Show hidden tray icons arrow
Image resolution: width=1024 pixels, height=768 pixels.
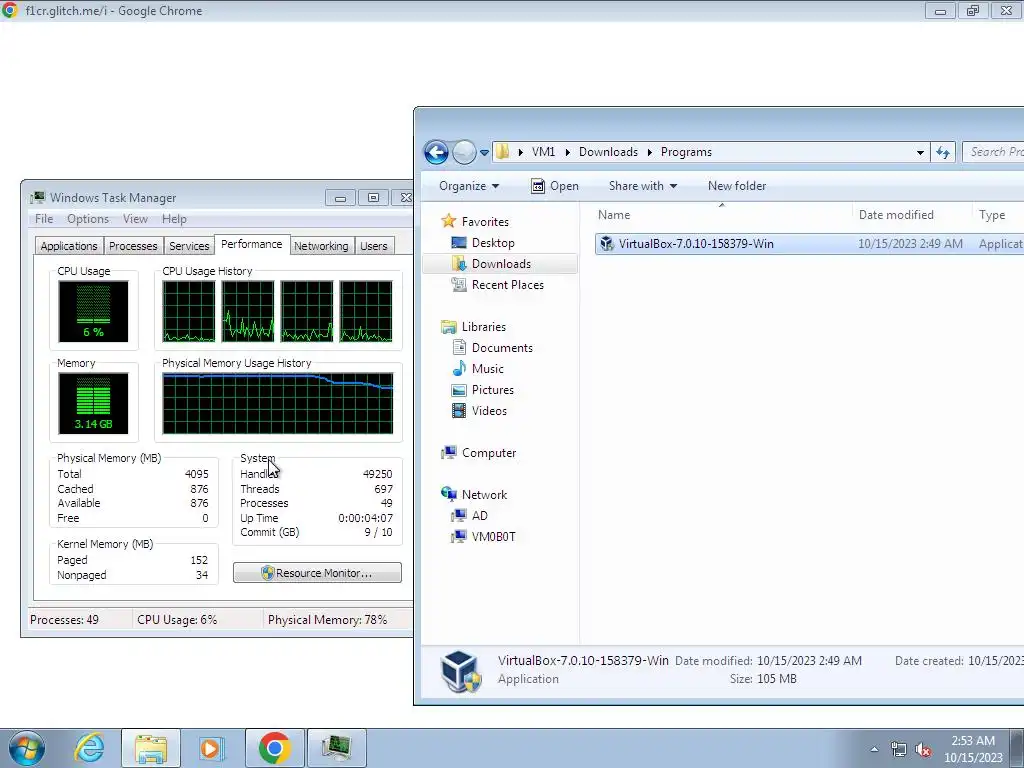874,749
